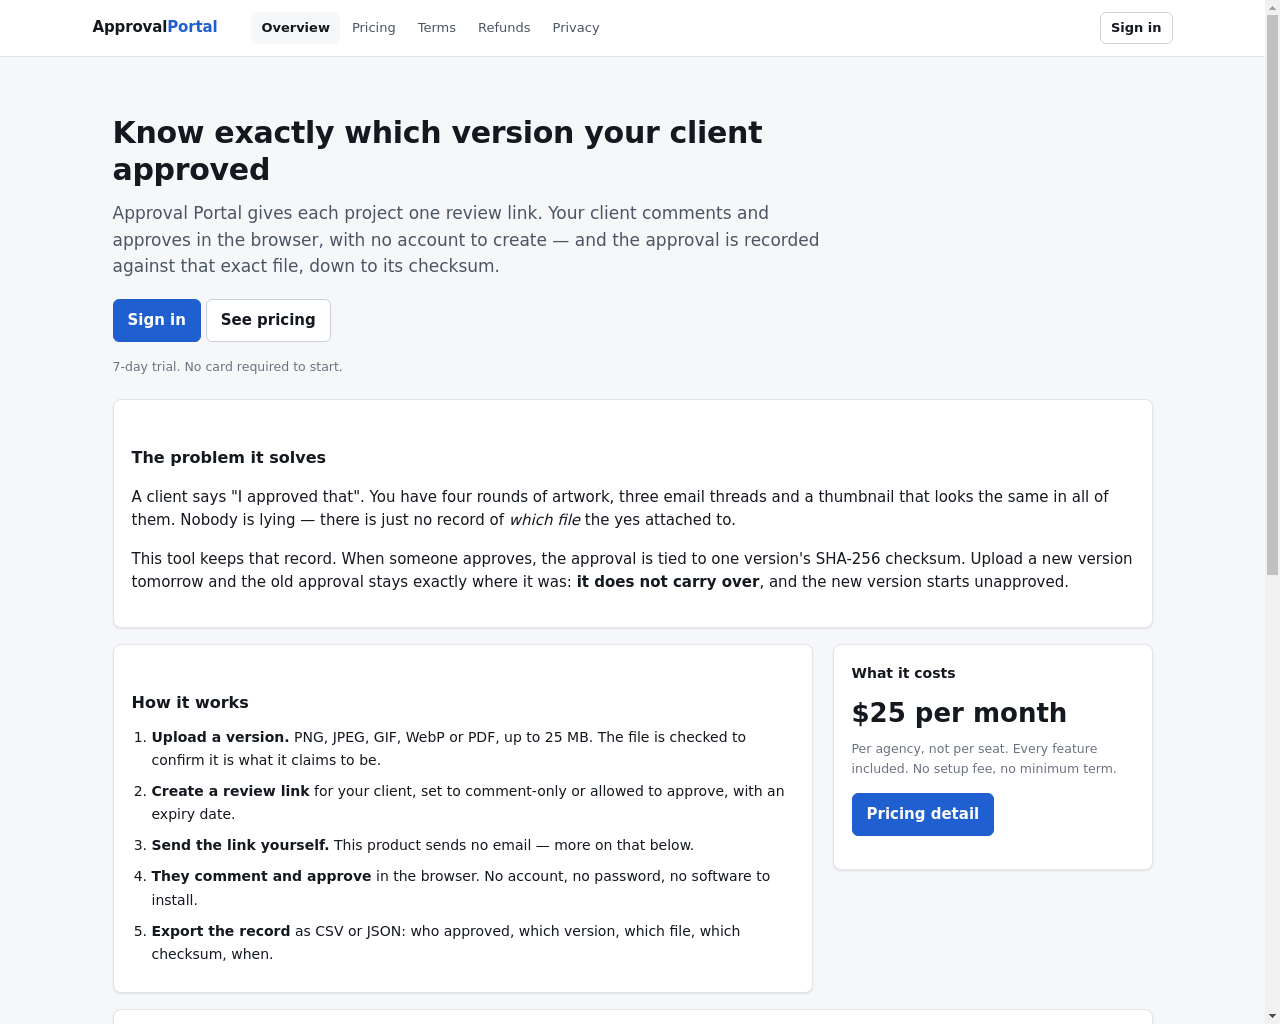
Task: Open the Refunds nav link
Action: (504, 28)
